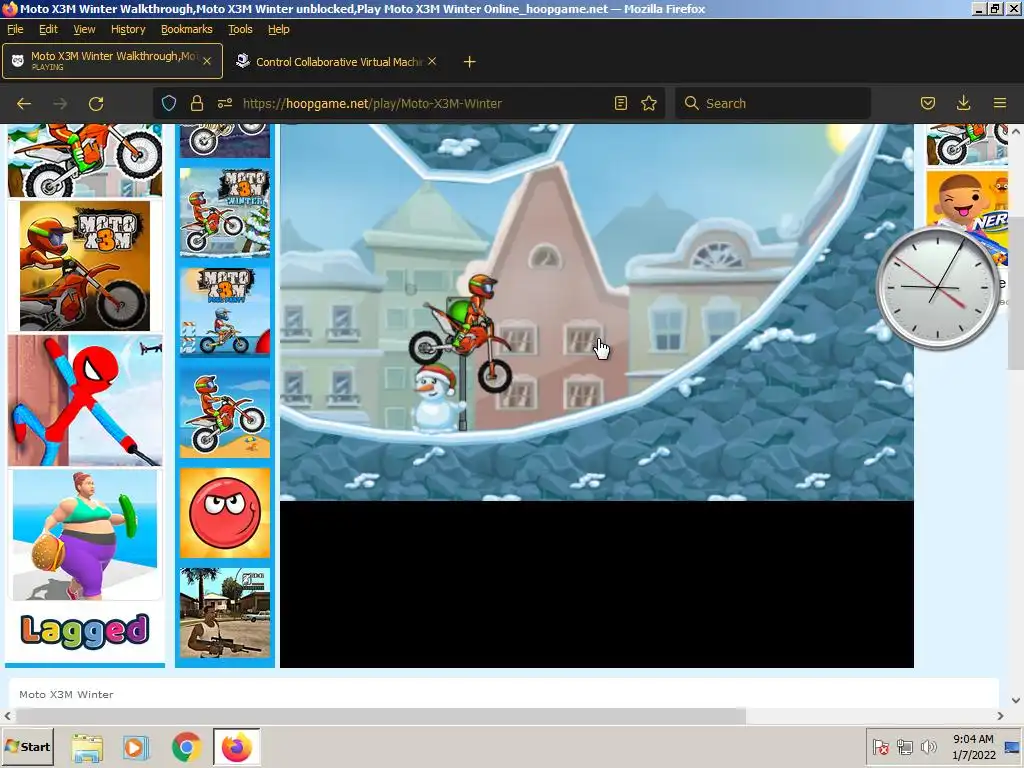The width and height of the screenshot is (1024, 768).
Task: Open the View menu
Action: tap(84, 29)
